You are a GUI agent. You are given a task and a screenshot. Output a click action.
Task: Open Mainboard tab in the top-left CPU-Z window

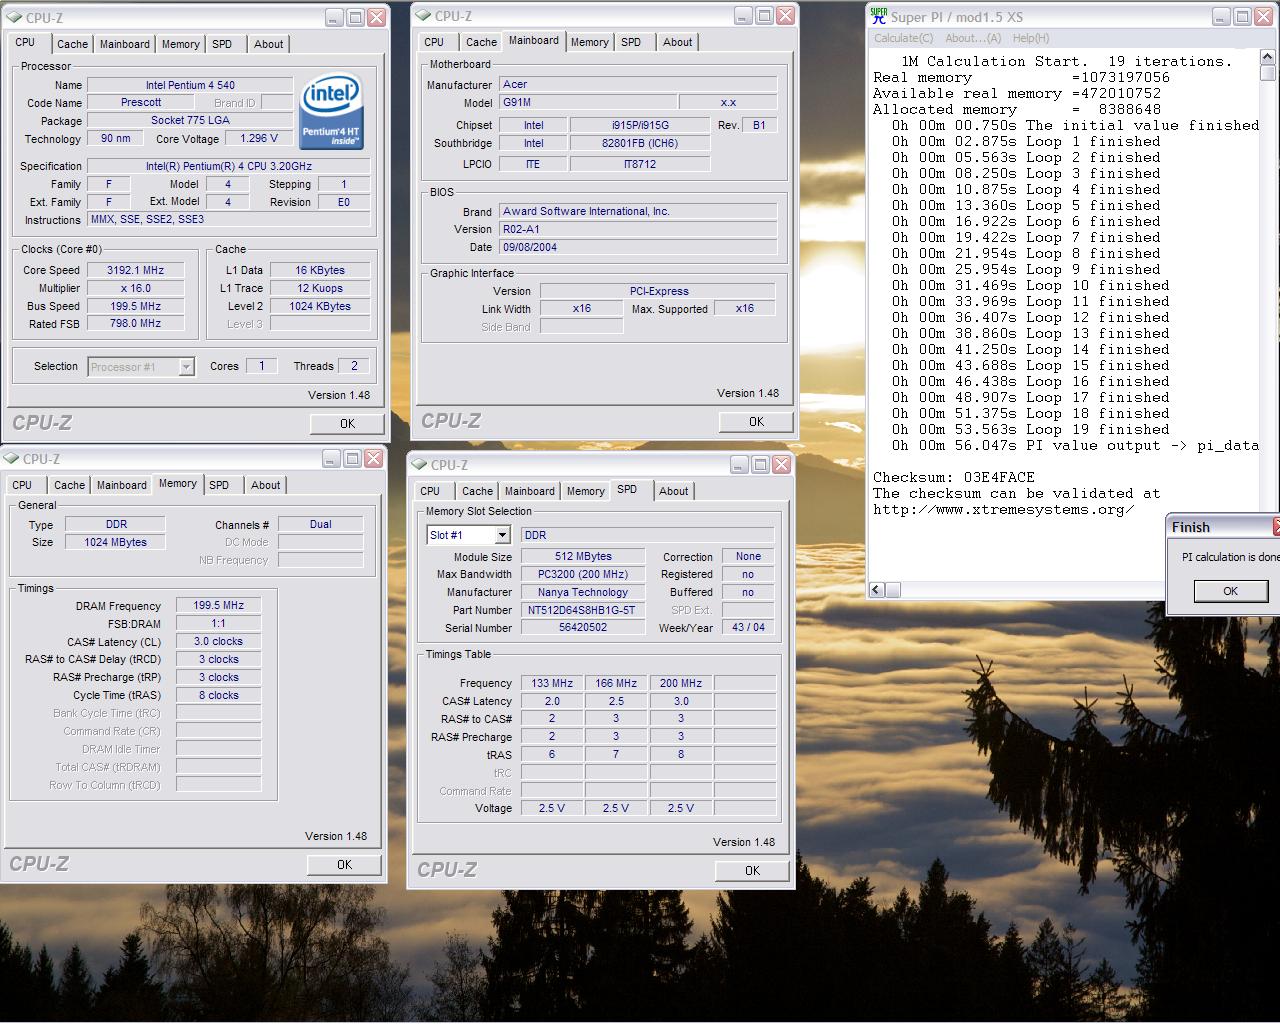pos(125,44)
